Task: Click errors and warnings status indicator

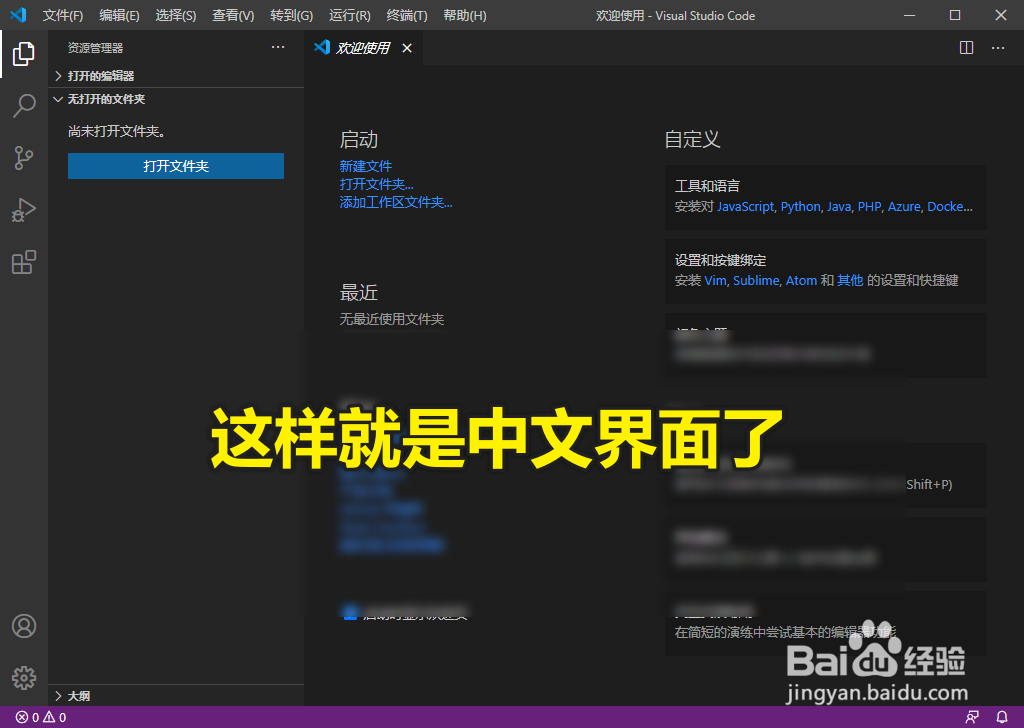Action: pos(40,717)
